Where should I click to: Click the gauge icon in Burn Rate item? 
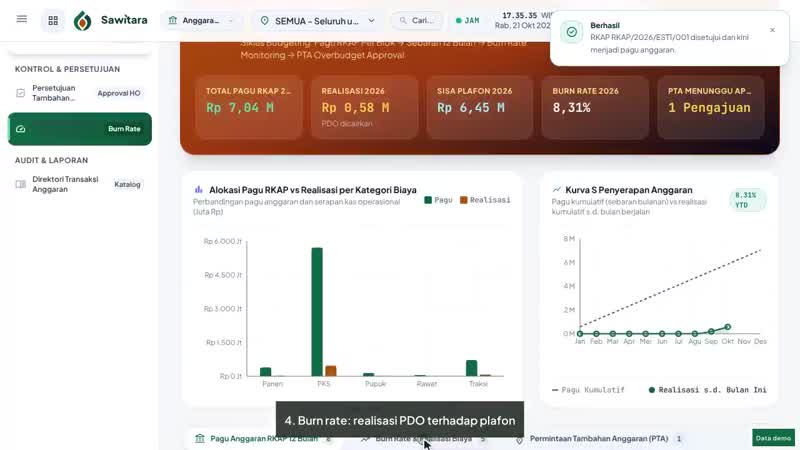coord(21,129)
